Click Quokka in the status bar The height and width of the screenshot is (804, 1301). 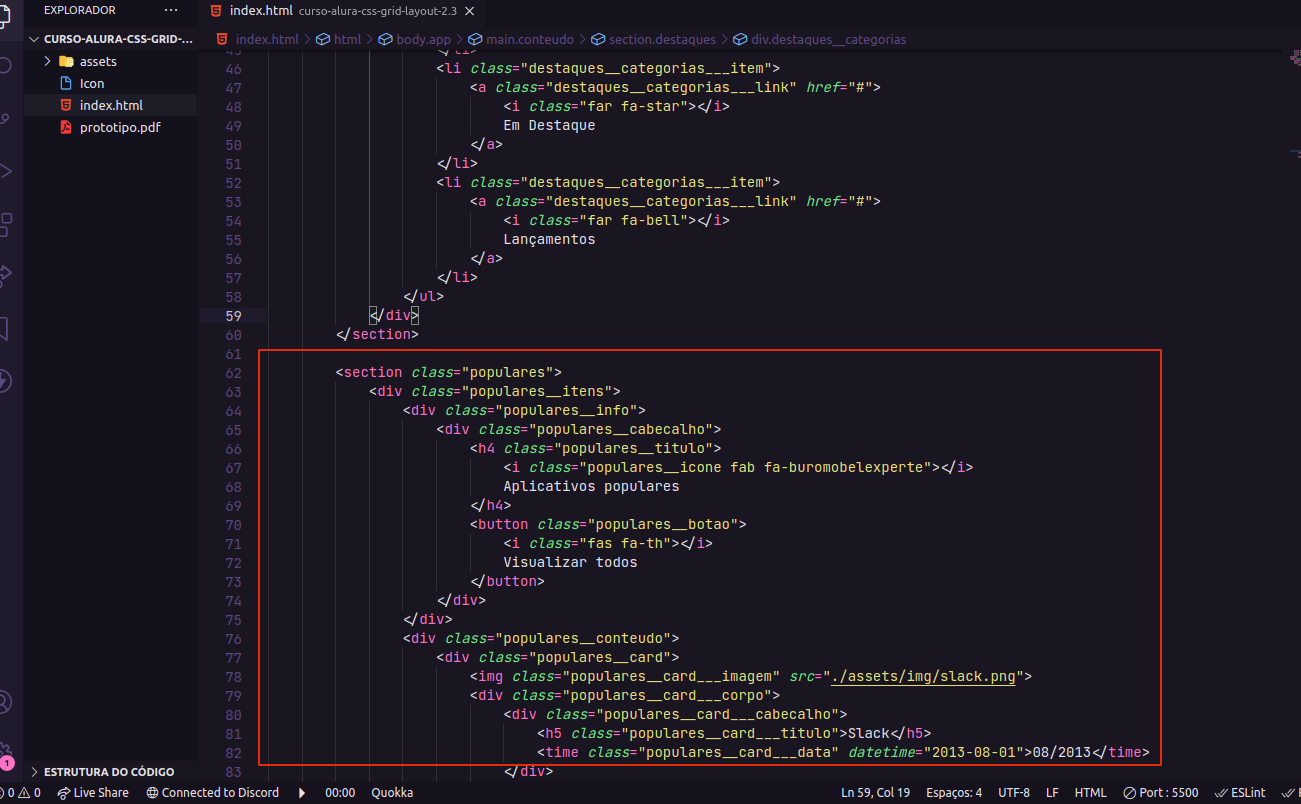pos(392,793)
